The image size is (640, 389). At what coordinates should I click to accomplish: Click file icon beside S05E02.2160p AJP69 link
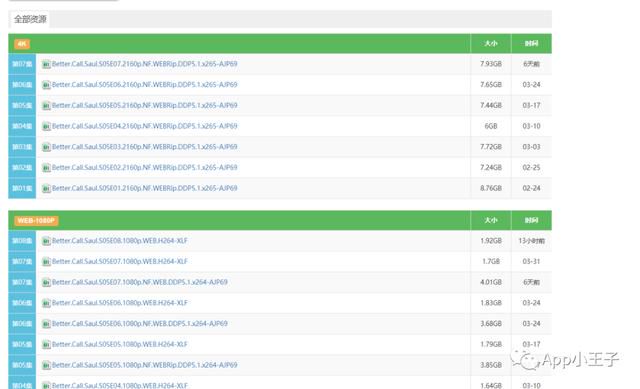click(46, 168)
